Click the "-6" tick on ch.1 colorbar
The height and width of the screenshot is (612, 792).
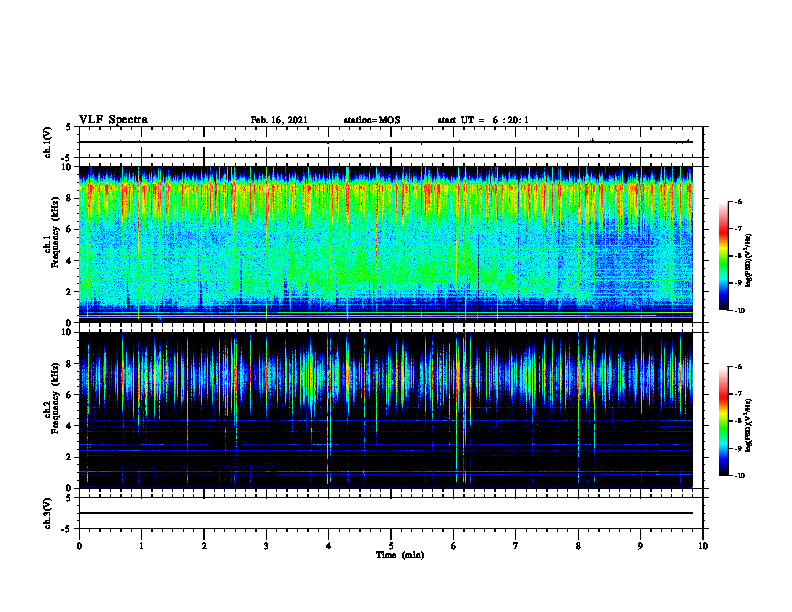click(x=738, y=201)
